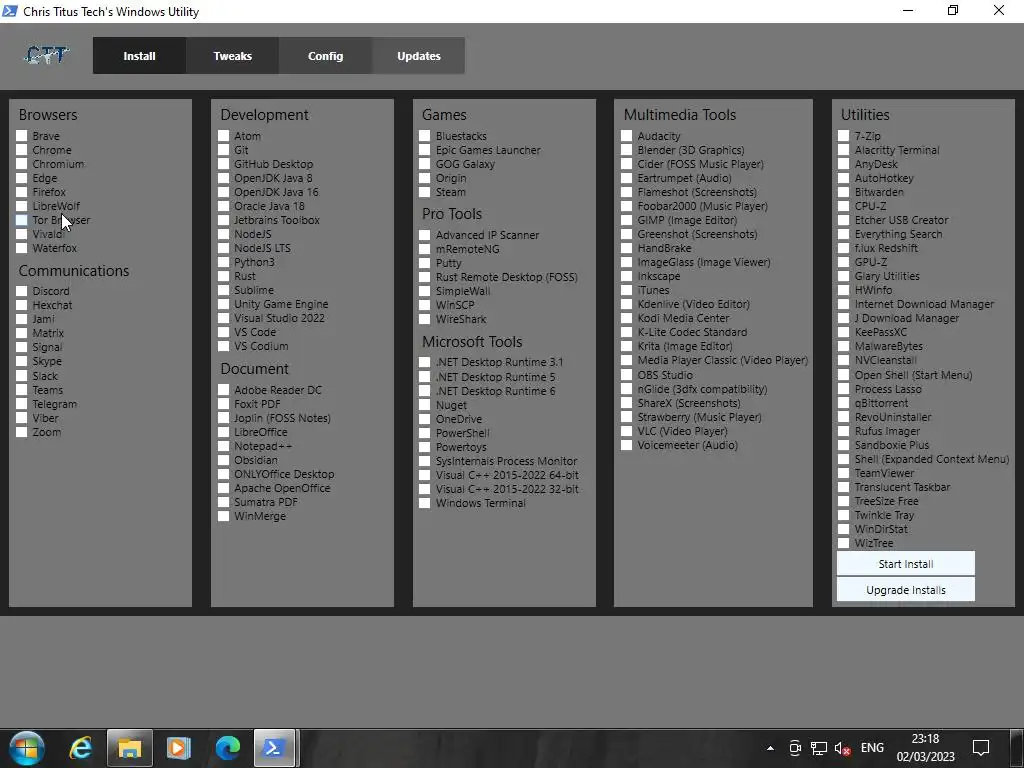Image resolution: width=1024 pixels, height=768 pixels.
Task: Select the PowerShell taskbar icon
Action: point(274,748)
